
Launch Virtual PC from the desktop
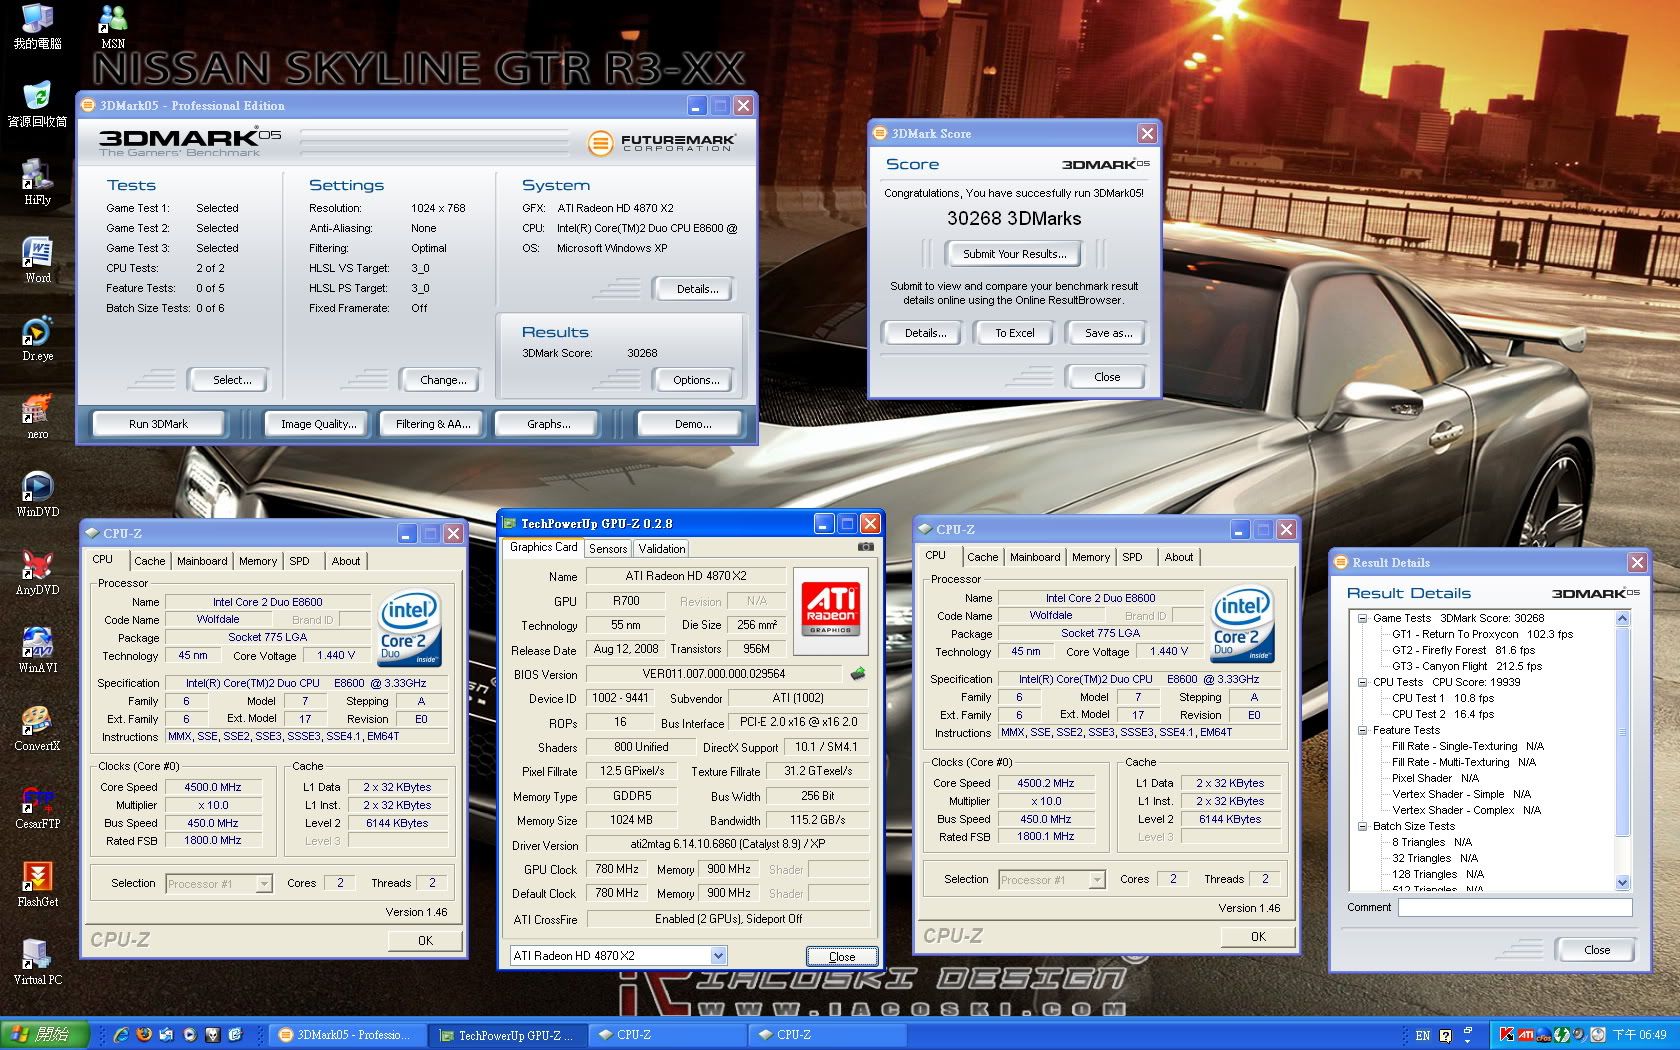click(x=37, y=962)
